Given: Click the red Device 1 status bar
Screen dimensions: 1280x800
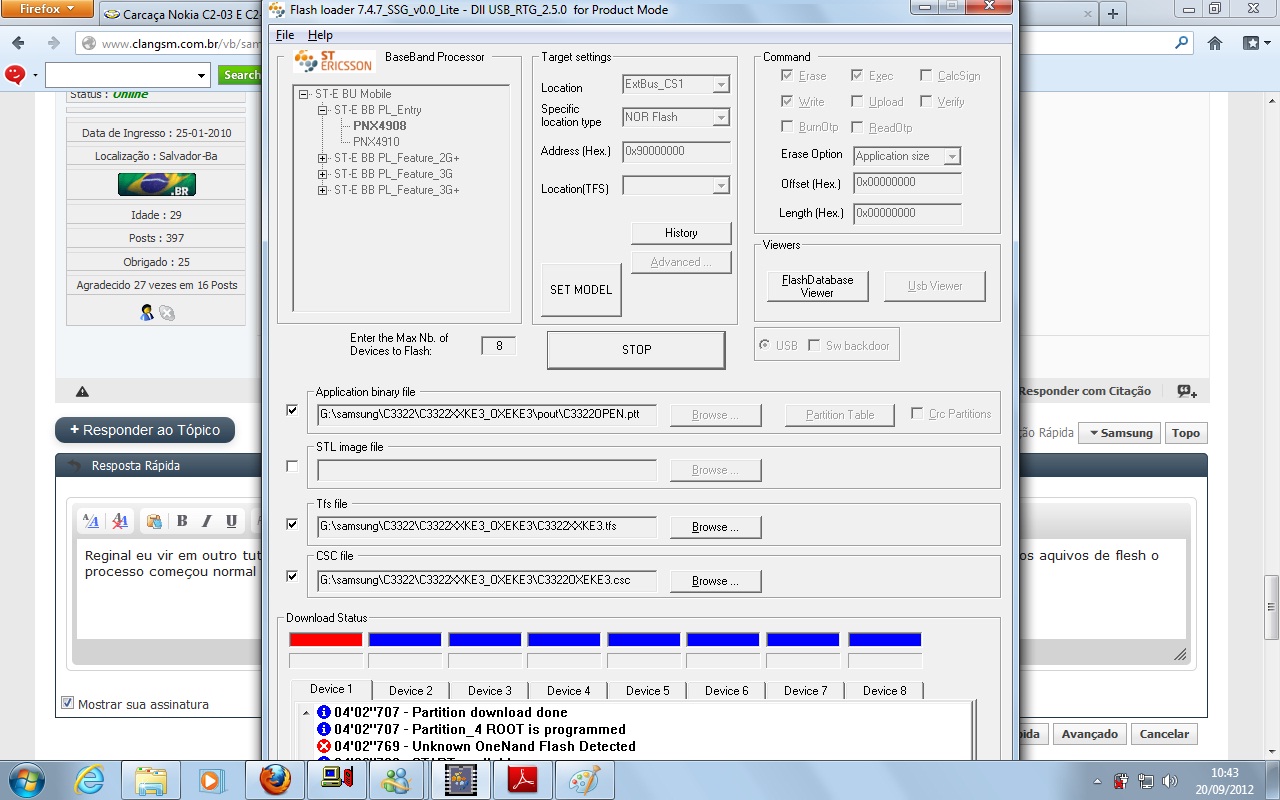Looking at the screenshot, I should tap(326, 640).
